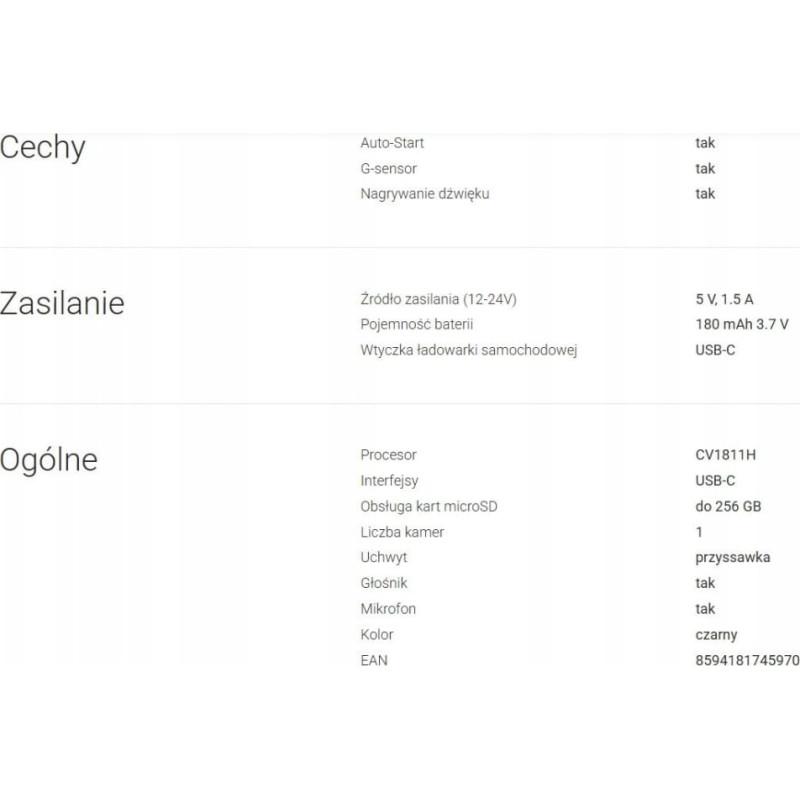Viewport: 800px width, 800px height.
Task: Click the Zasilanie section heading
Action: coord(63,303)
